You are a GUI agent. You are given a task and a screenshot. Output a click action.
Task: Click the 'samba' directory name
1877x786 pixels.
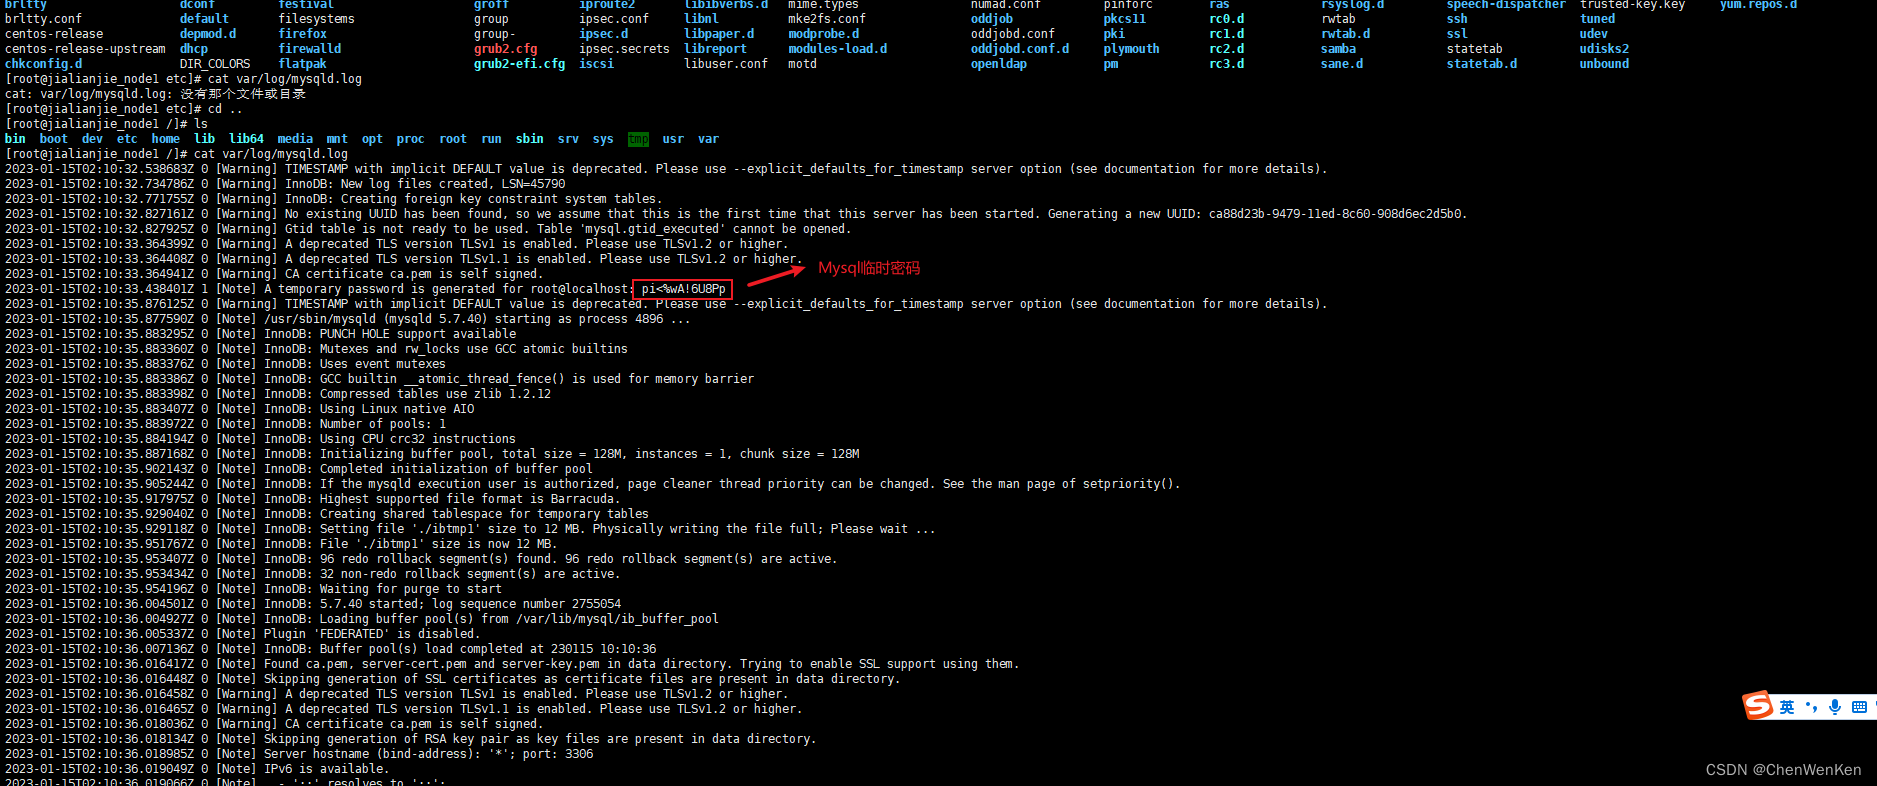(1338, 49)
